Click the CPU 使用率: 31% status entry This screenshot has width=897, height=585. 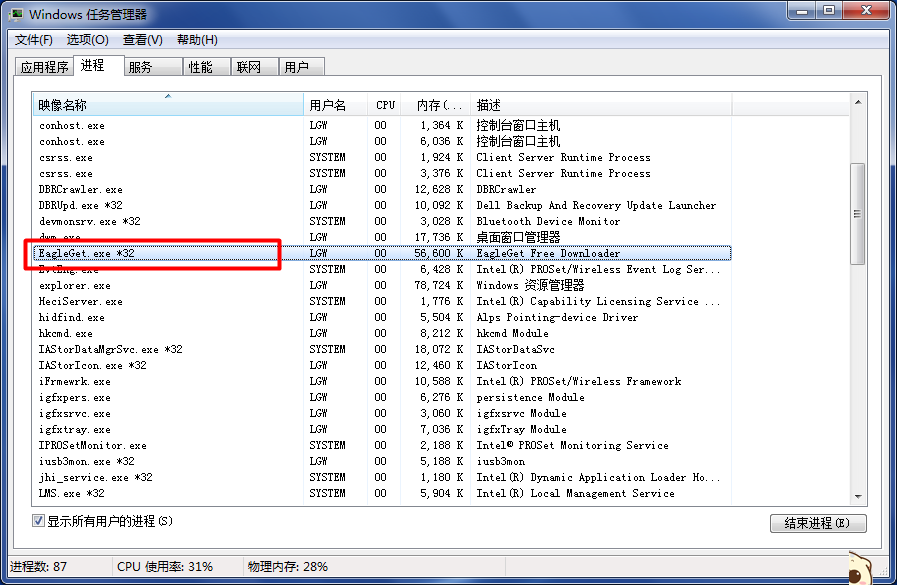[165, 567]
